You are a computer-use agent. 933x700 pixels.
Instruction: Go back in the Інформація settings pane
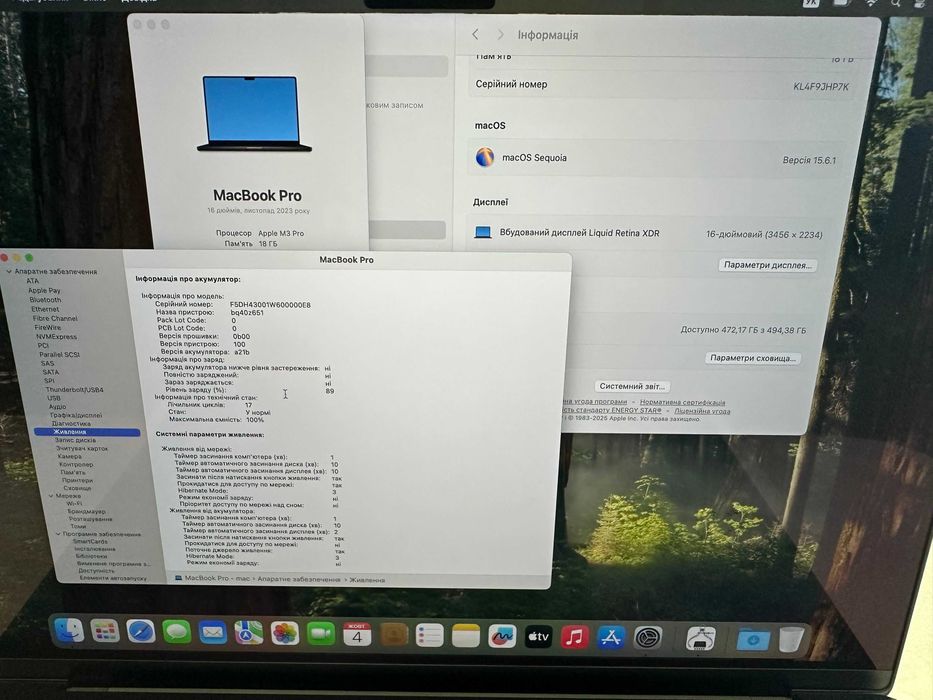click(x=475, y=34)
